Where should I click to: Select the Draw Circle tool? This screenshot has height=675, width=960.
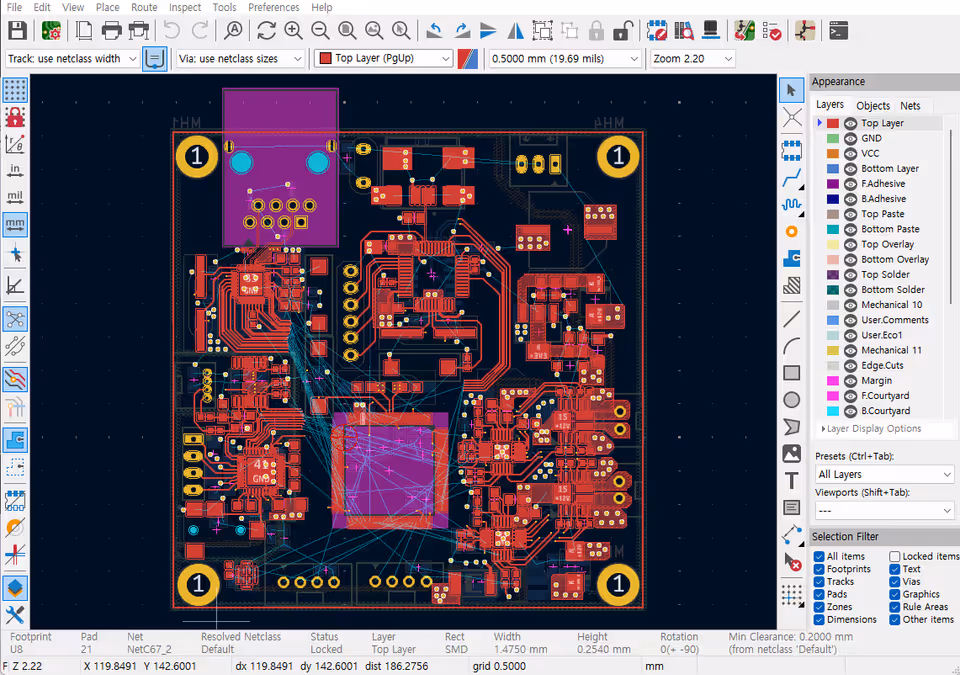[792, 400]
